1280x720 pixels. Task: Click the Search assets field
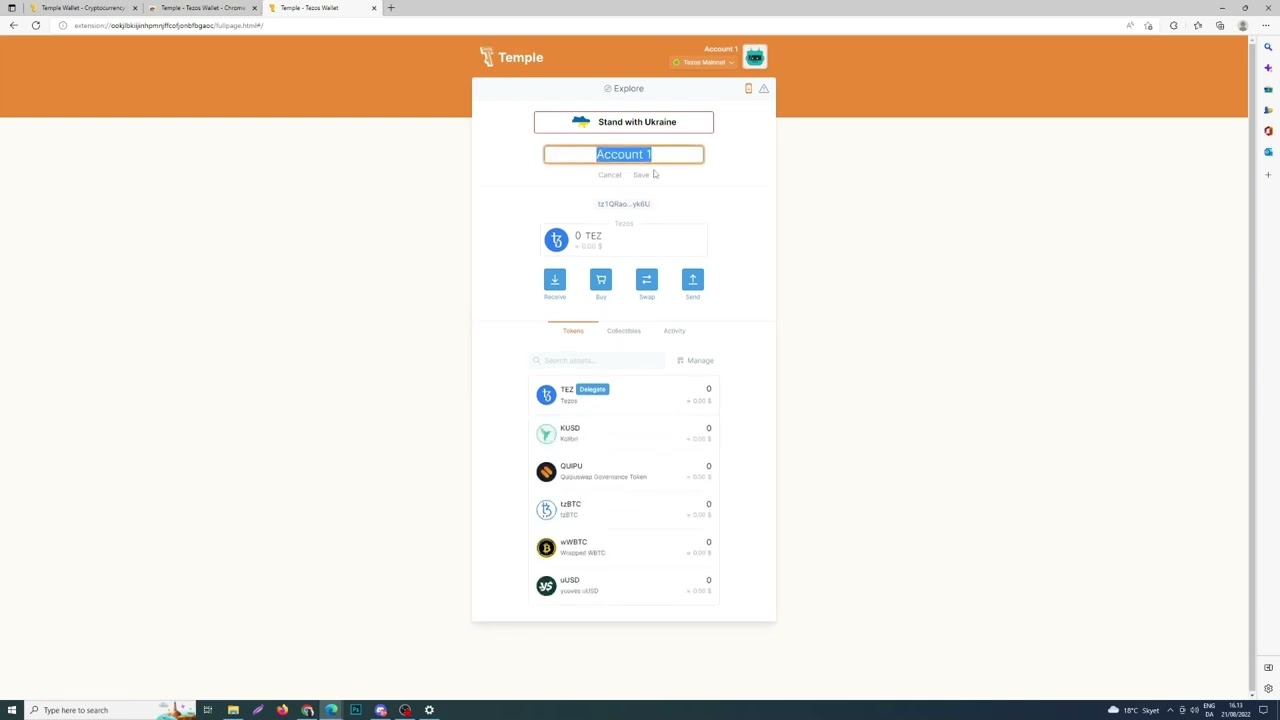pyautogui.click(x=597, y=360)
